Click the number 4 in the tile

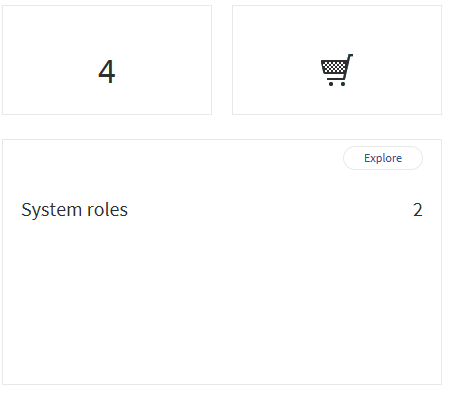pyautogui.click(x=107, y=71)
